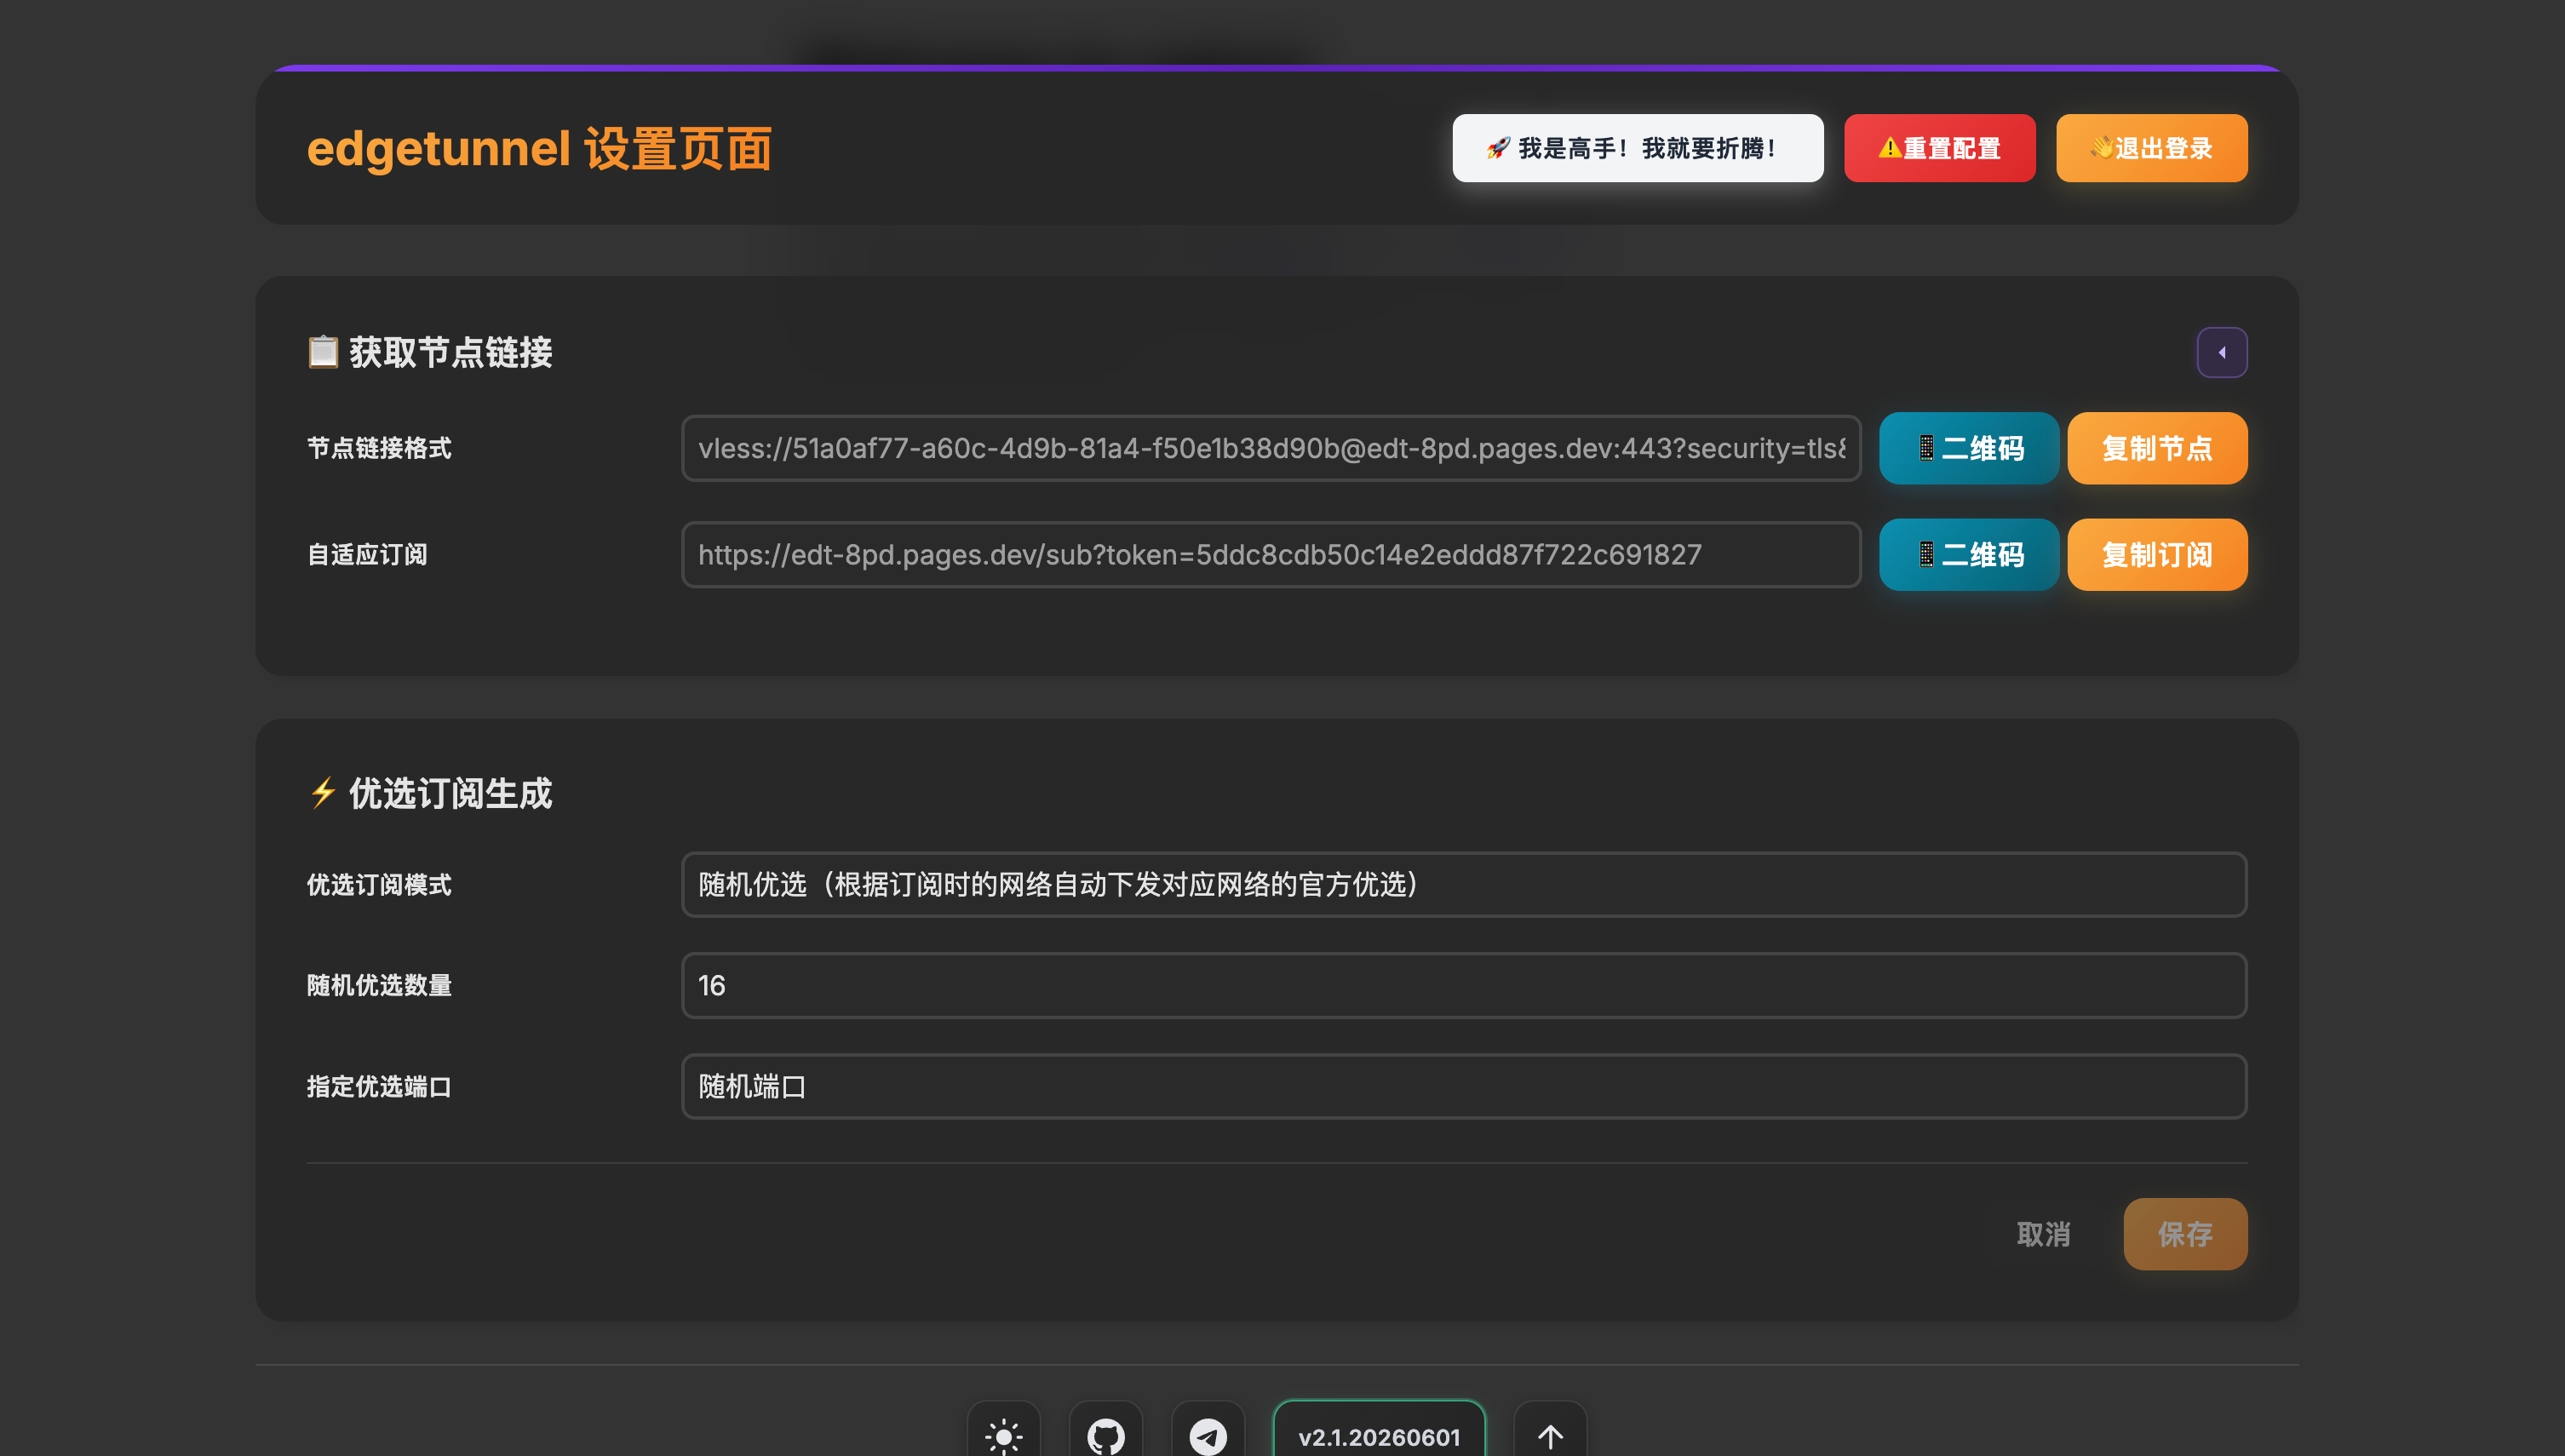Image resolution: width=2565 pixels, height=1456 pixels.
Task: Show 二维码 for 节点链接格式
Action: point(1968,448)
